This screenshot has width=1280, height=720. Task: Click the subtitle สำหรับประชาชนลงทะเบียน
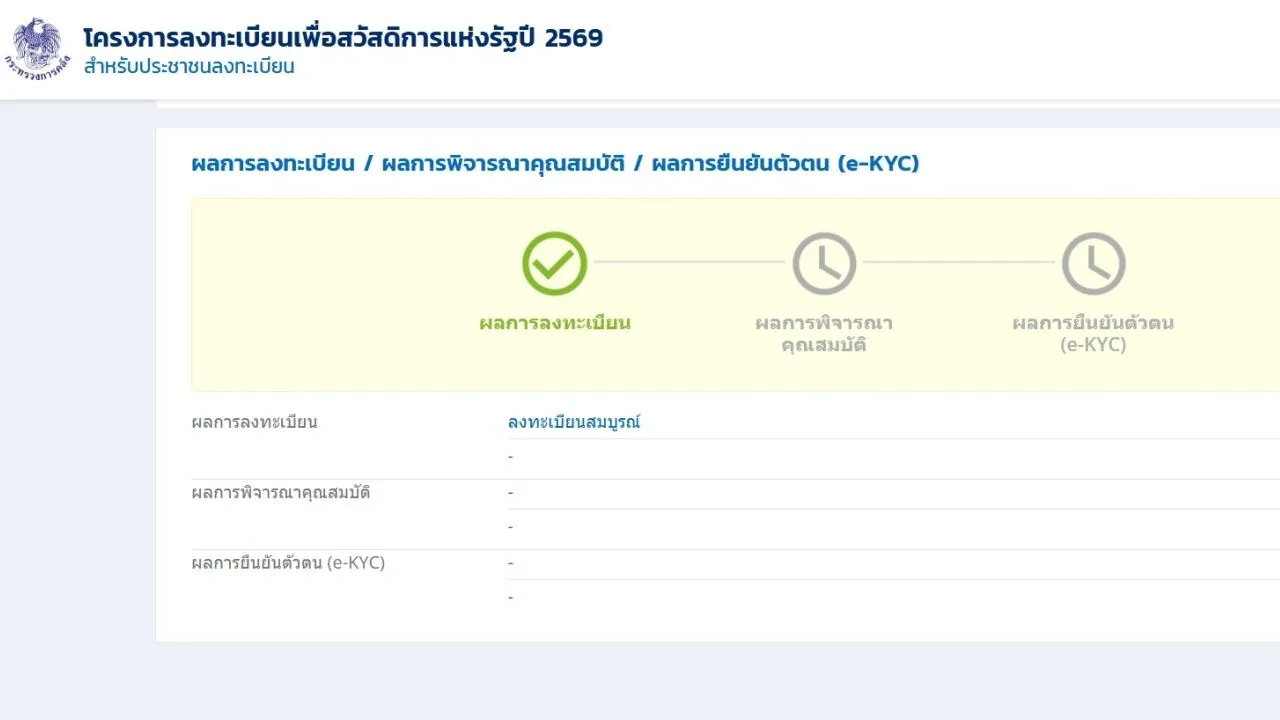coord(190,68)
